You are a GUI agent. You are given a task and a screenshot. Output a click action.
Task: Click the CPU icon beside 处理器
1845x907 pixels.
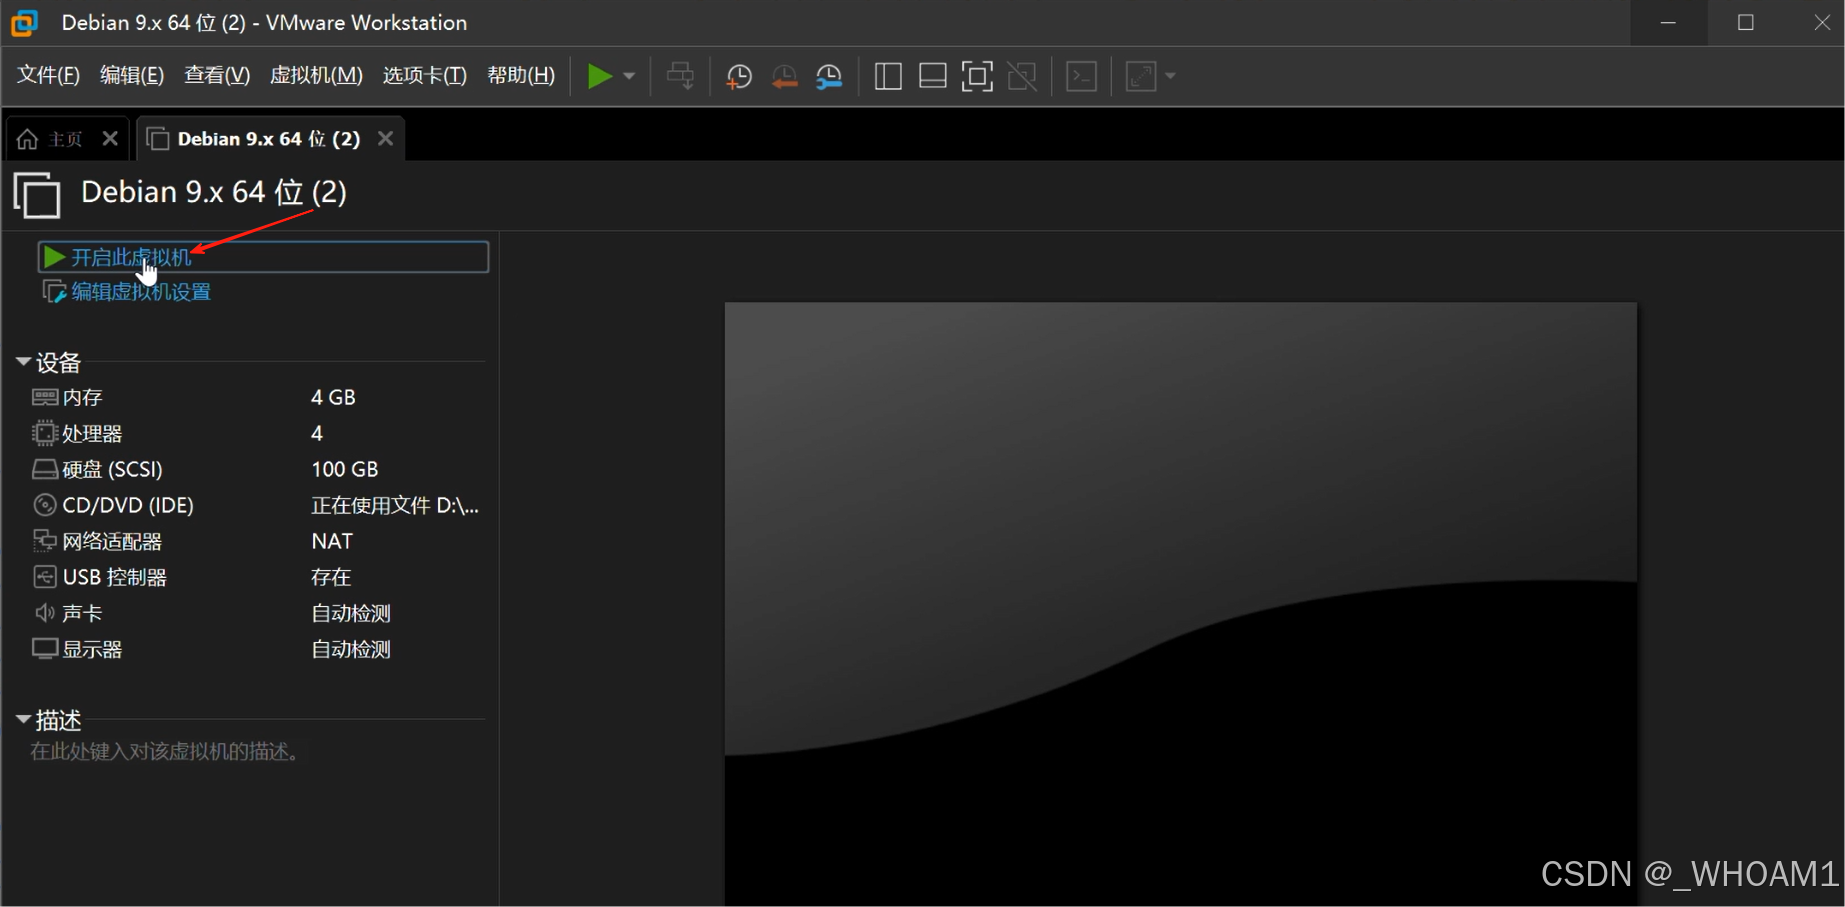(45, 433)
